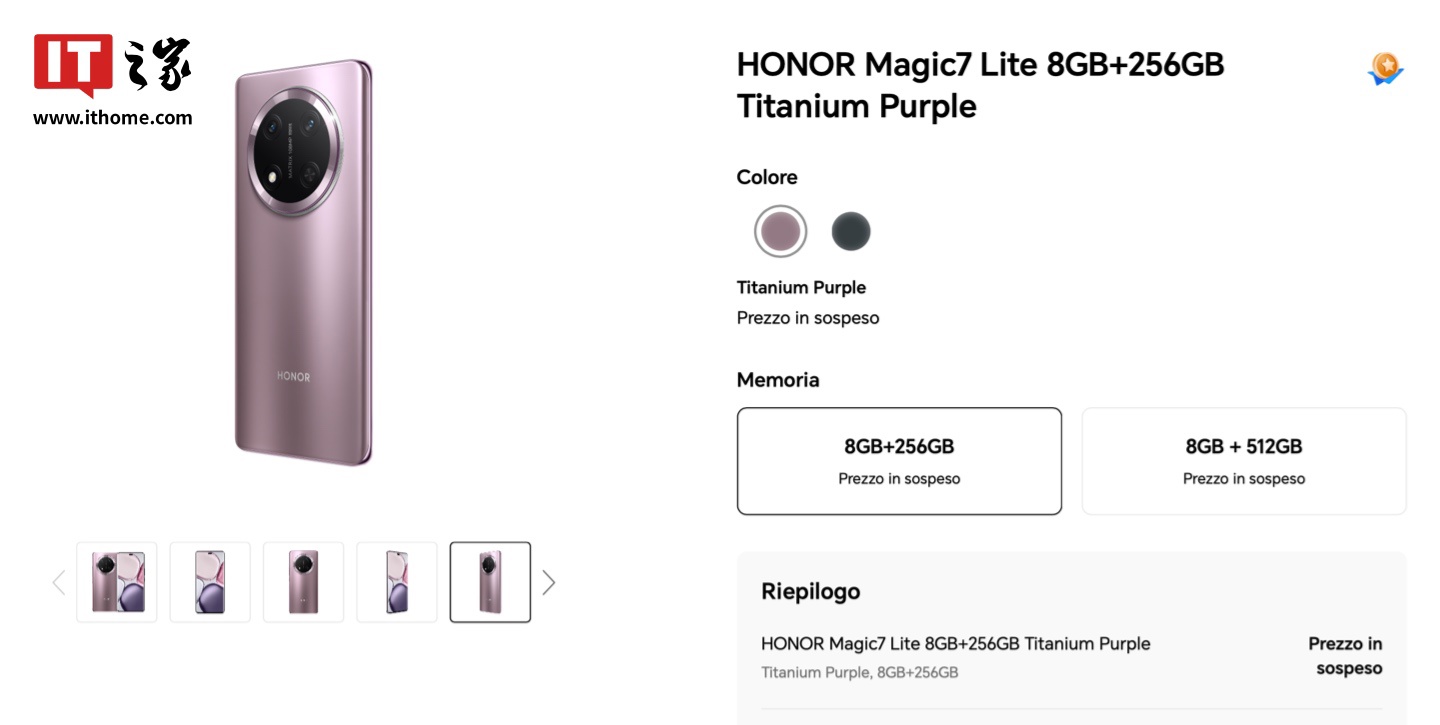The height and width of the screenshot is (725, 1440).
Task: Click the Colore section label
Action: 767,177
